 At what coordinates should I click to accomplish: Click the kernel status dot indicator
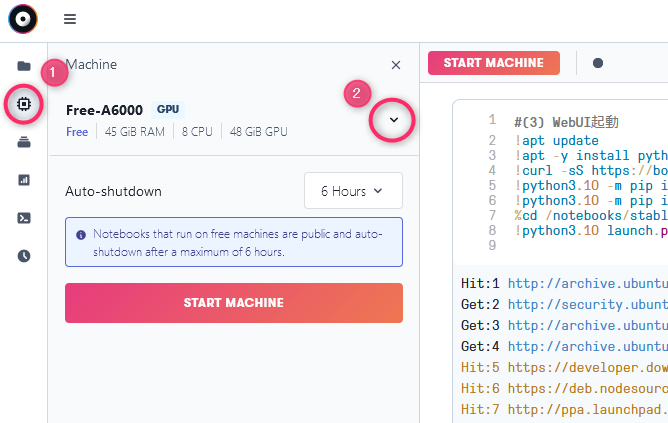(x=598, y=63)
